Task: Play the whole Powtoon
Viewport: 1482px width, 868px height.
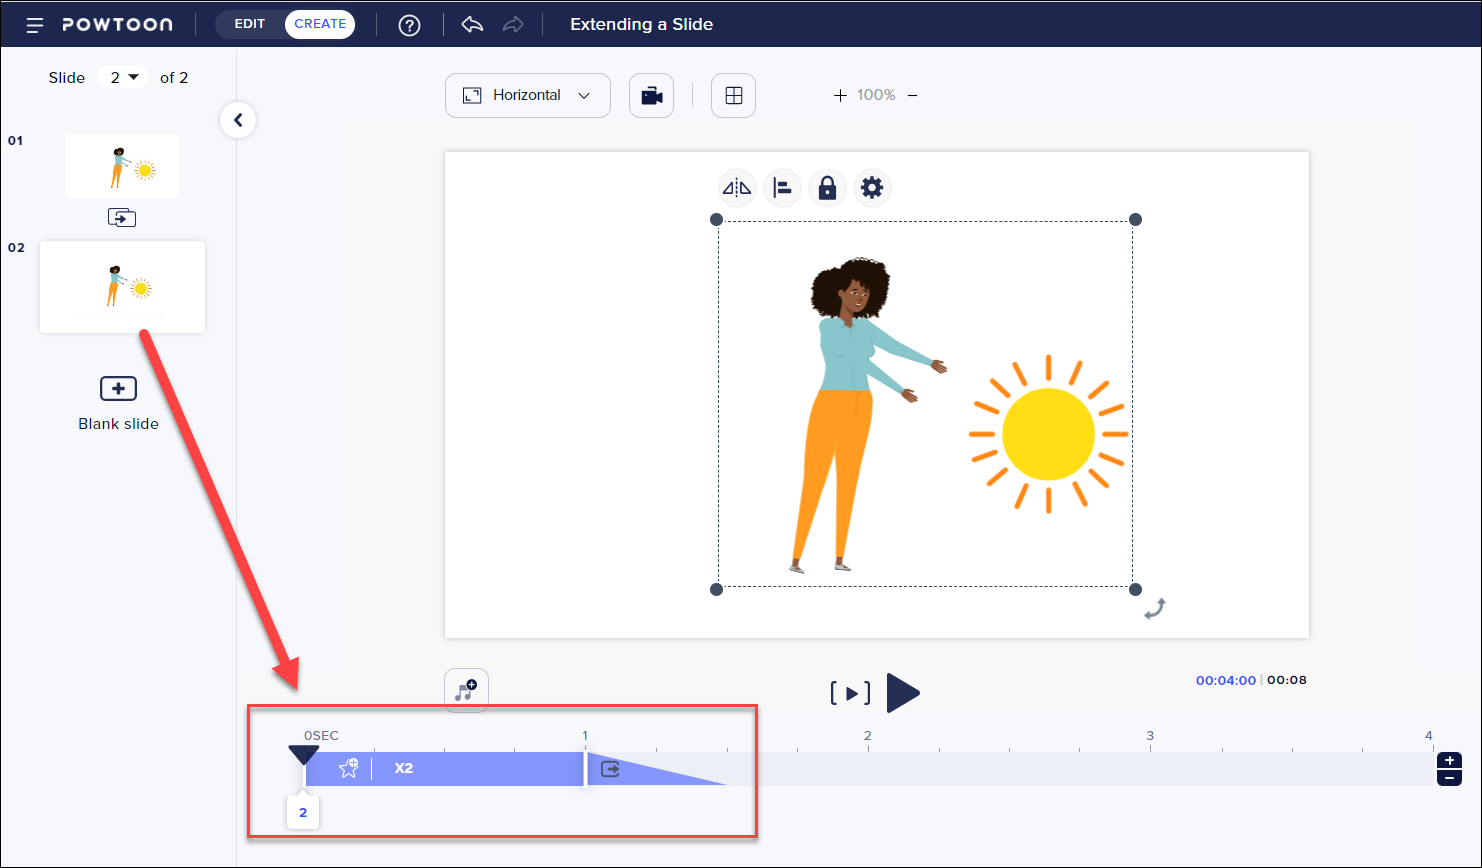Action: (902, 693)
